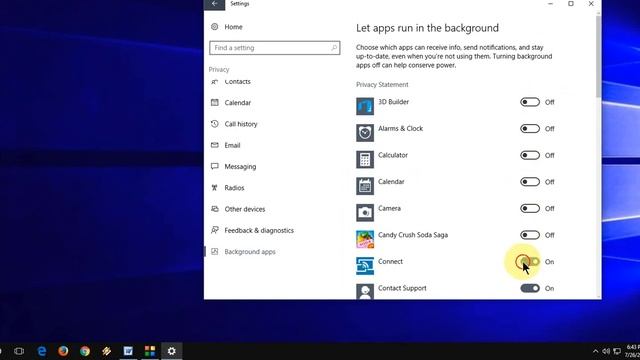640x360 pixels.
Task: Select Background apps in sidebar
Action: [250, 252]
